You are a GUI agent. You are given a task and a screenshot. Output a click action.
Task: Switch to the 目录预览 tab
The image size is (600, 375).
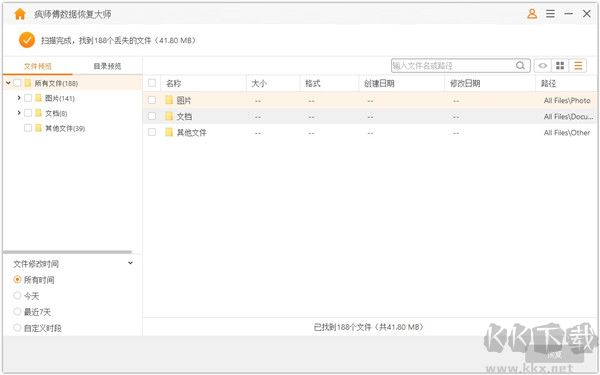pos(108,66)
